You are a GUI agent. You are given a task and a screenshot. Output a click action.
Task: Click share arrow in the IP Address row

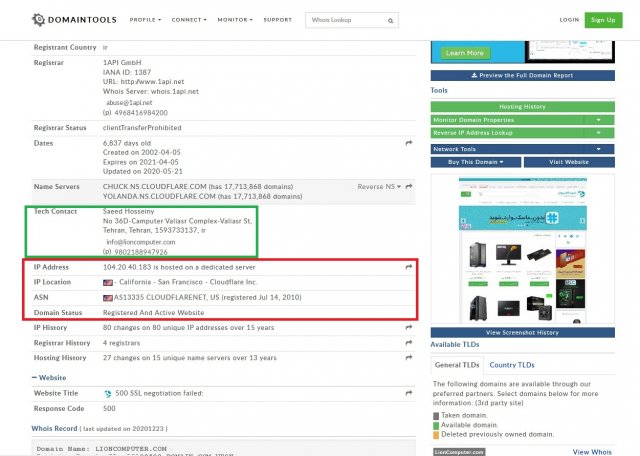[409, 269]
